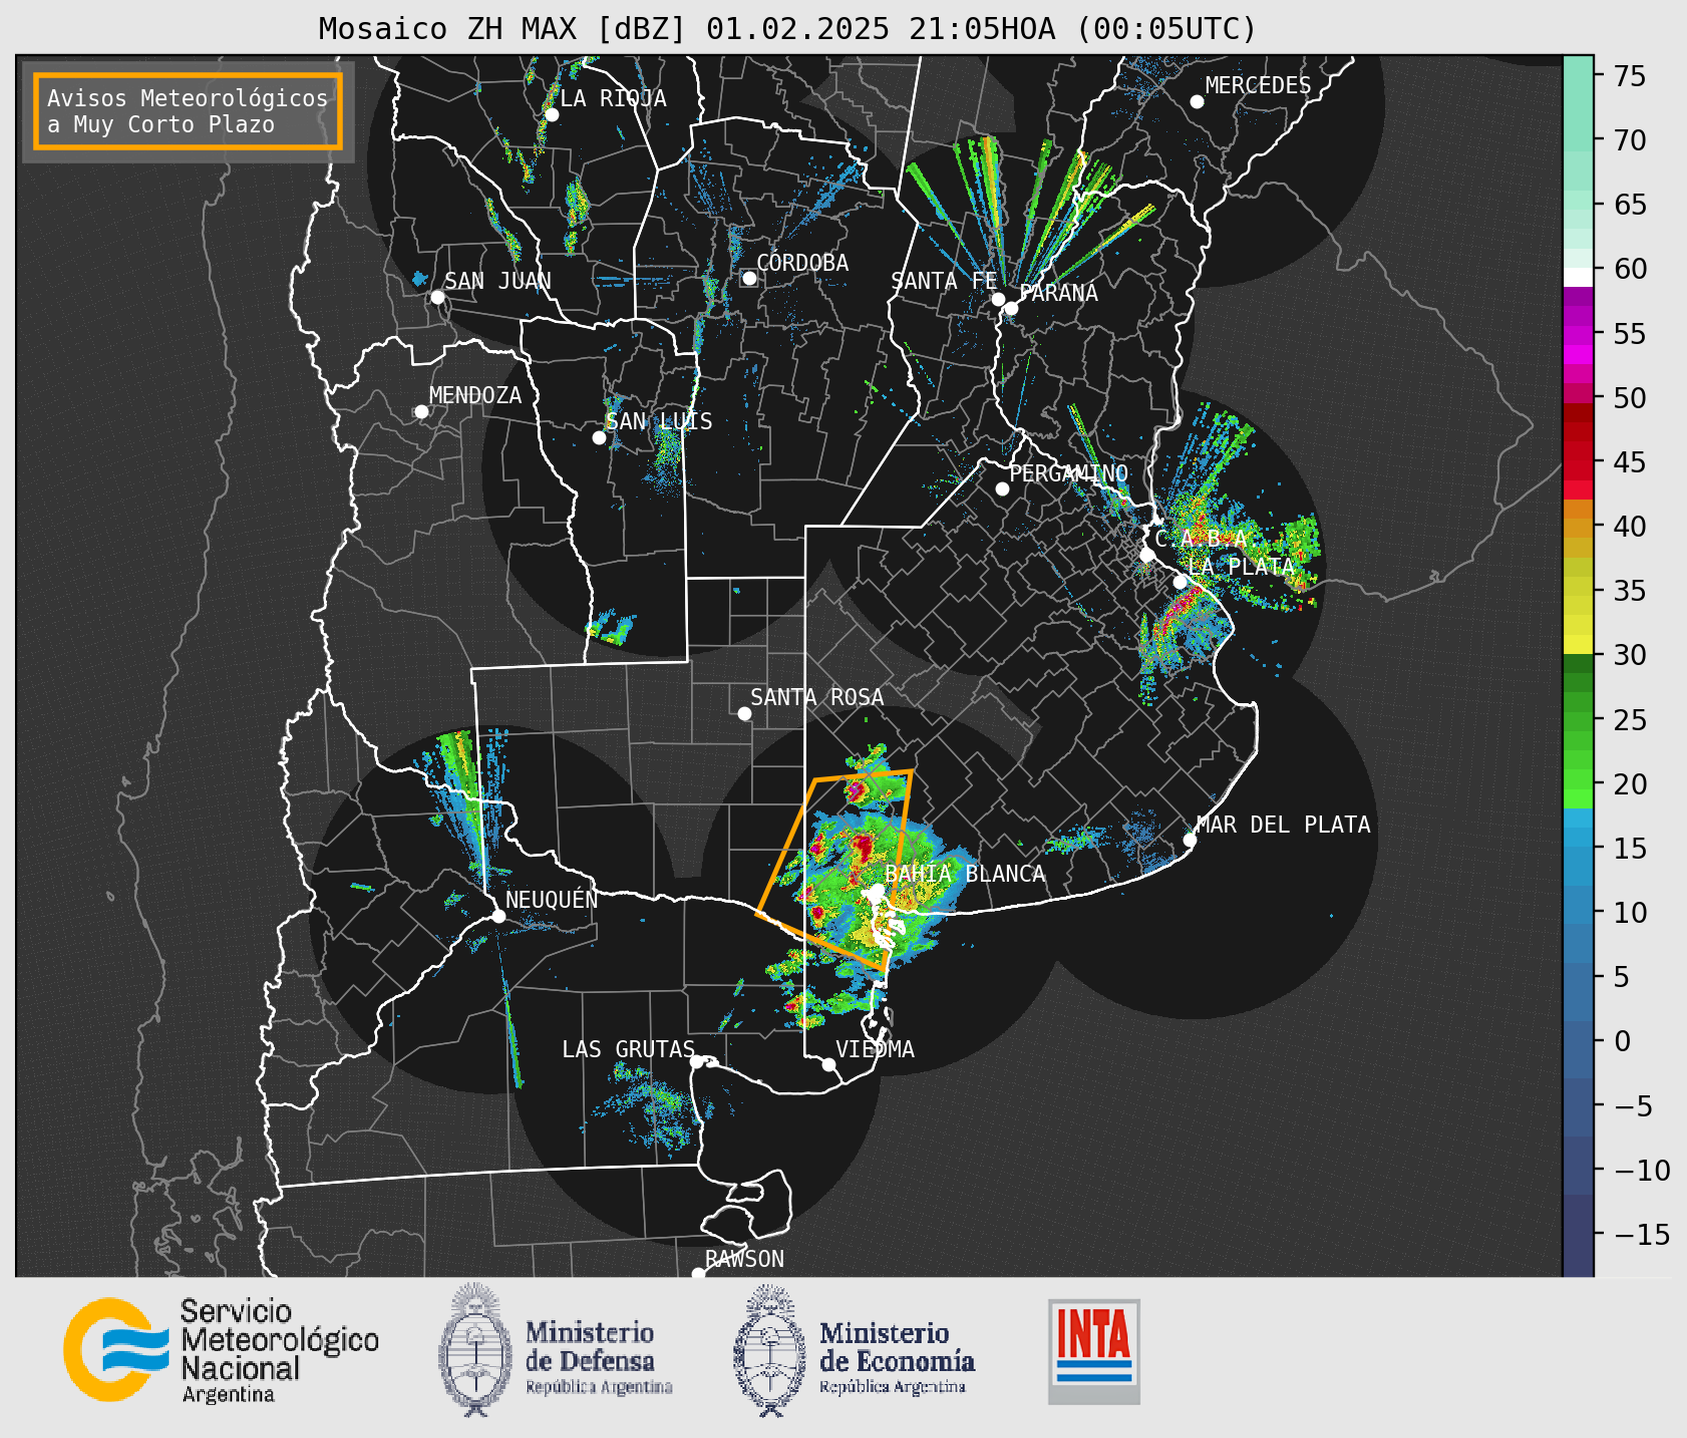The image size is (1687, 1438).
Task: Click the Viedma city marker dot
Action: pyautogui.click(x=828, y=1064)
